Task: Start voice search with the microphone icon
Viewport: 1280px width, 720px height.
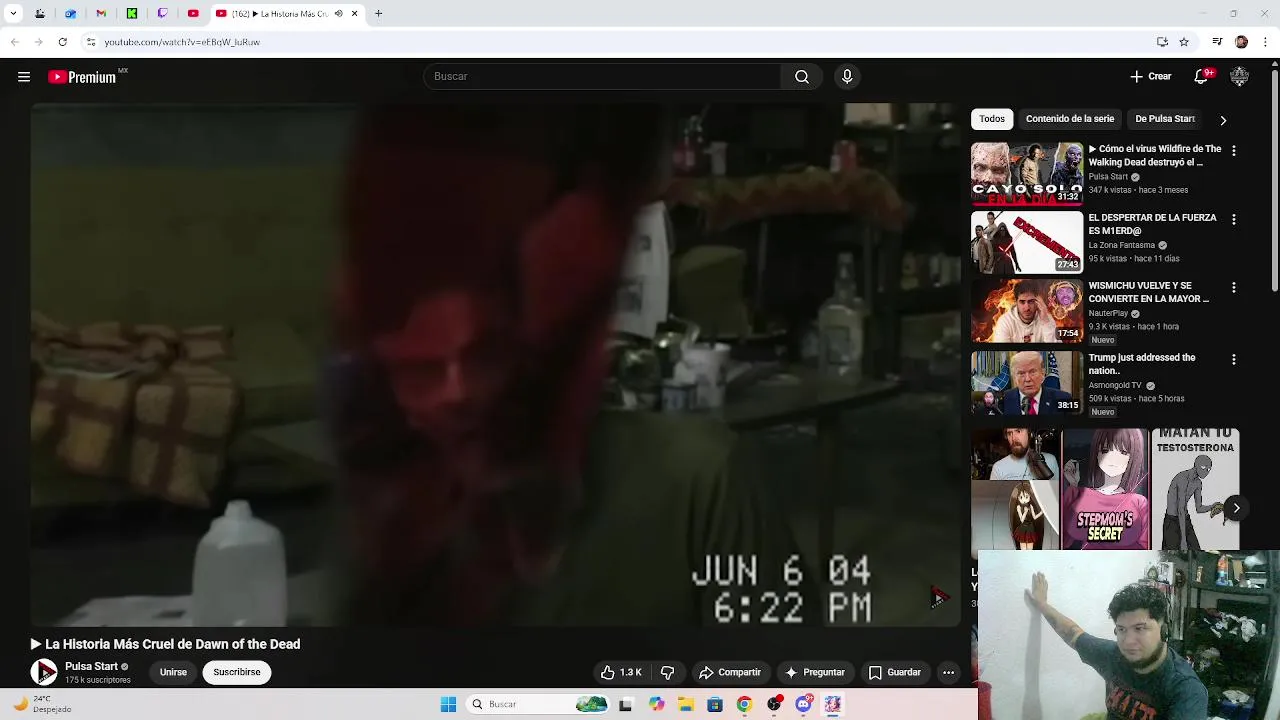Action: click(847, 77)
